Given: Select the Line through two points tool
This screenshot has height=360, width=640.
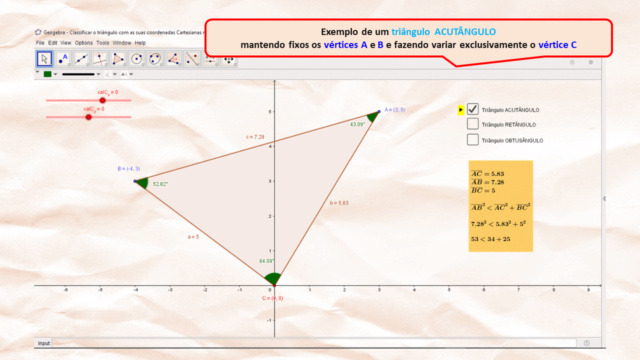Looking at the screenshot, I should (81, 59).
